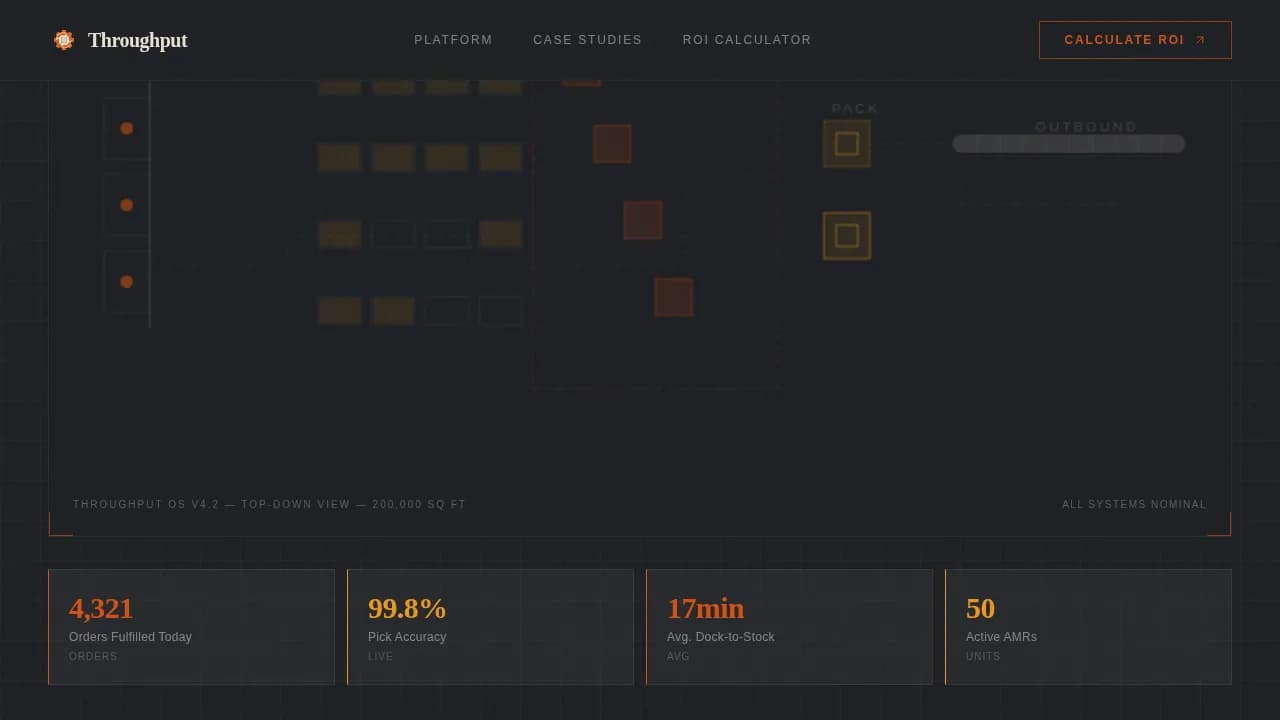Click the arrow icon on CALCULATE ROI
Screen dimensions: 1280x720
[1198, 40]
